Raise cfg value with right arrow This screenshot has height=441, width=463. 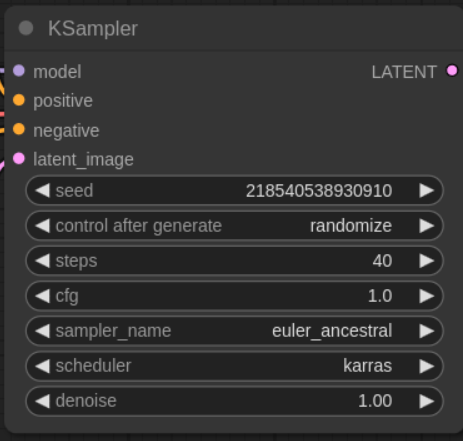click(x=427, y=296)
